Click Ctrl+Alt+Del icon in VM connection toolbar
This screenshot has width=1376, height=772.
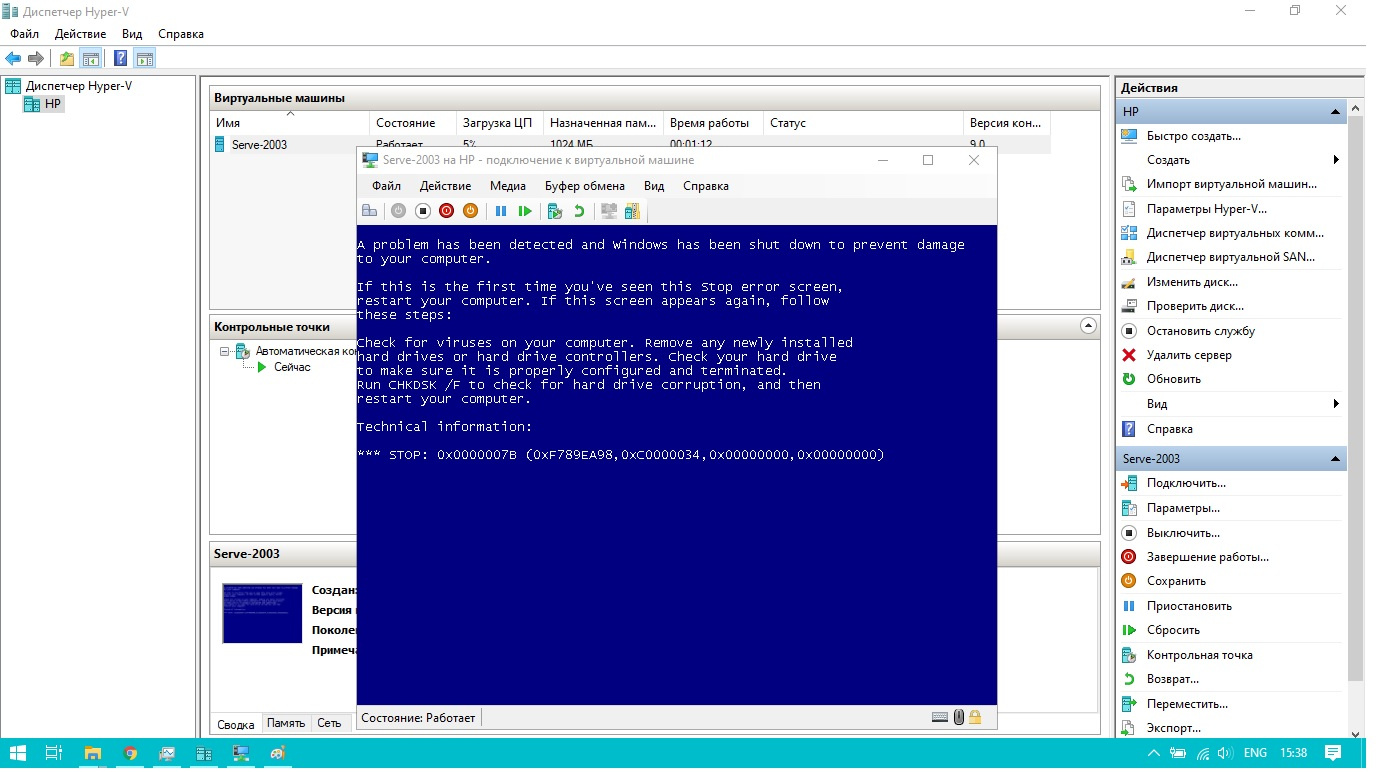369,211
